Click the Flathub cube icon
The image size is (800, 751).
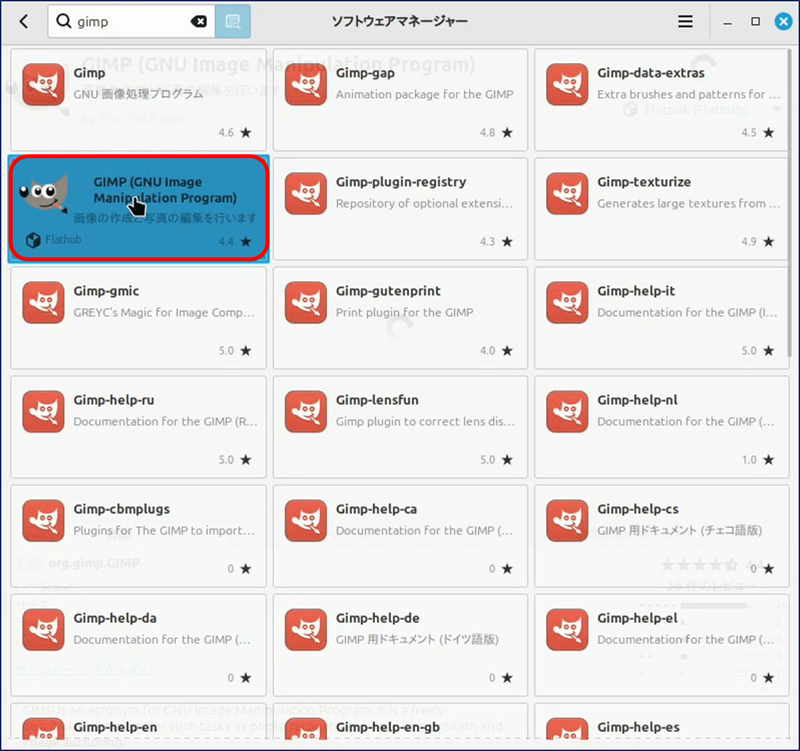33,240
